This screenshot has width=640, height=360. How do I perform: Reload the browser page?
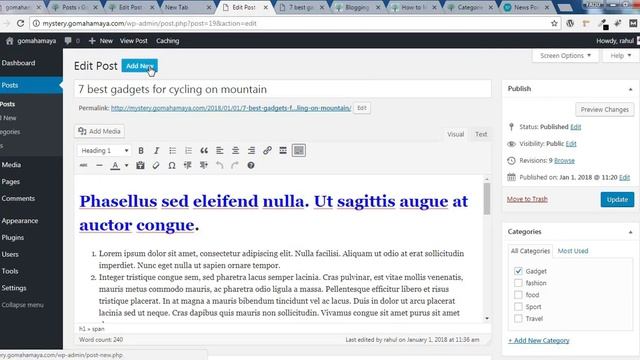point(20,23)
